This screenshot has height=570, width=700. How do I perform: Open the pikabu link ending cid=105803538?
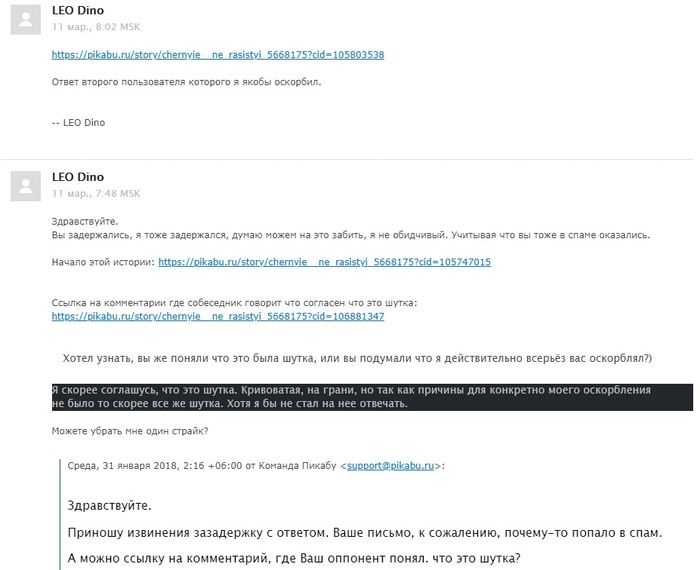[218, 55]
